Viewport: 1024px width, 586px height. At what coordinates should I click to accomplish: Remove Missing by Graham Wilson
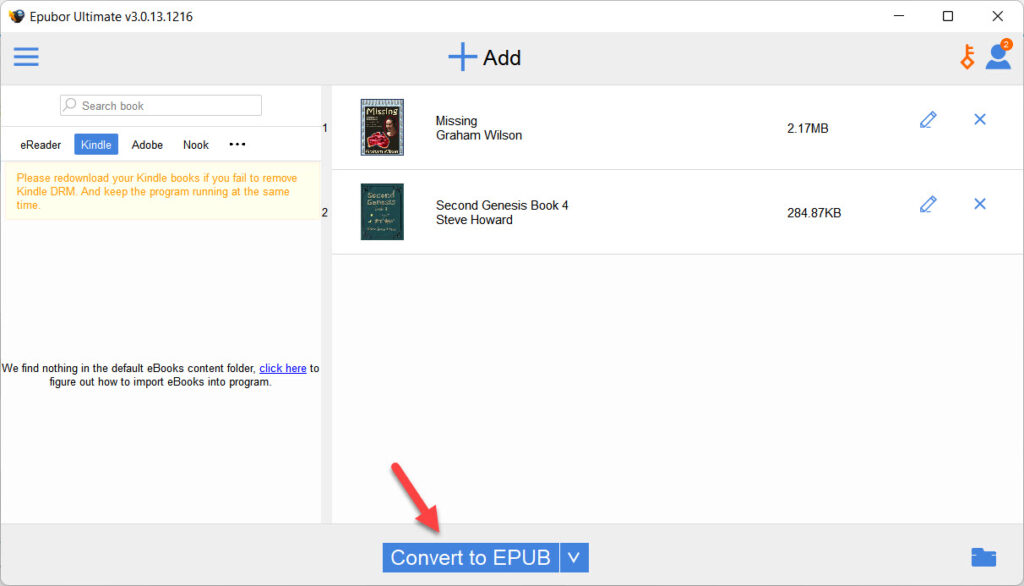[x=980, y=119]
